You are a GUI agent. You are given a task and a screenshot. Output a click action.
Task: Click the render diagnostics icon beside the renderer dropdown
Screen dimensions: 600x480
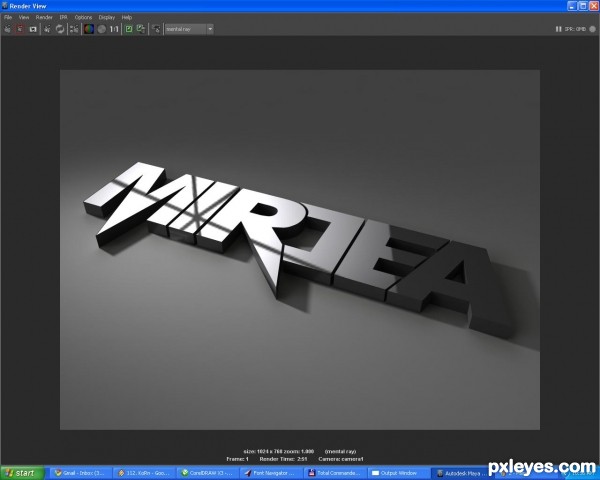156,29
